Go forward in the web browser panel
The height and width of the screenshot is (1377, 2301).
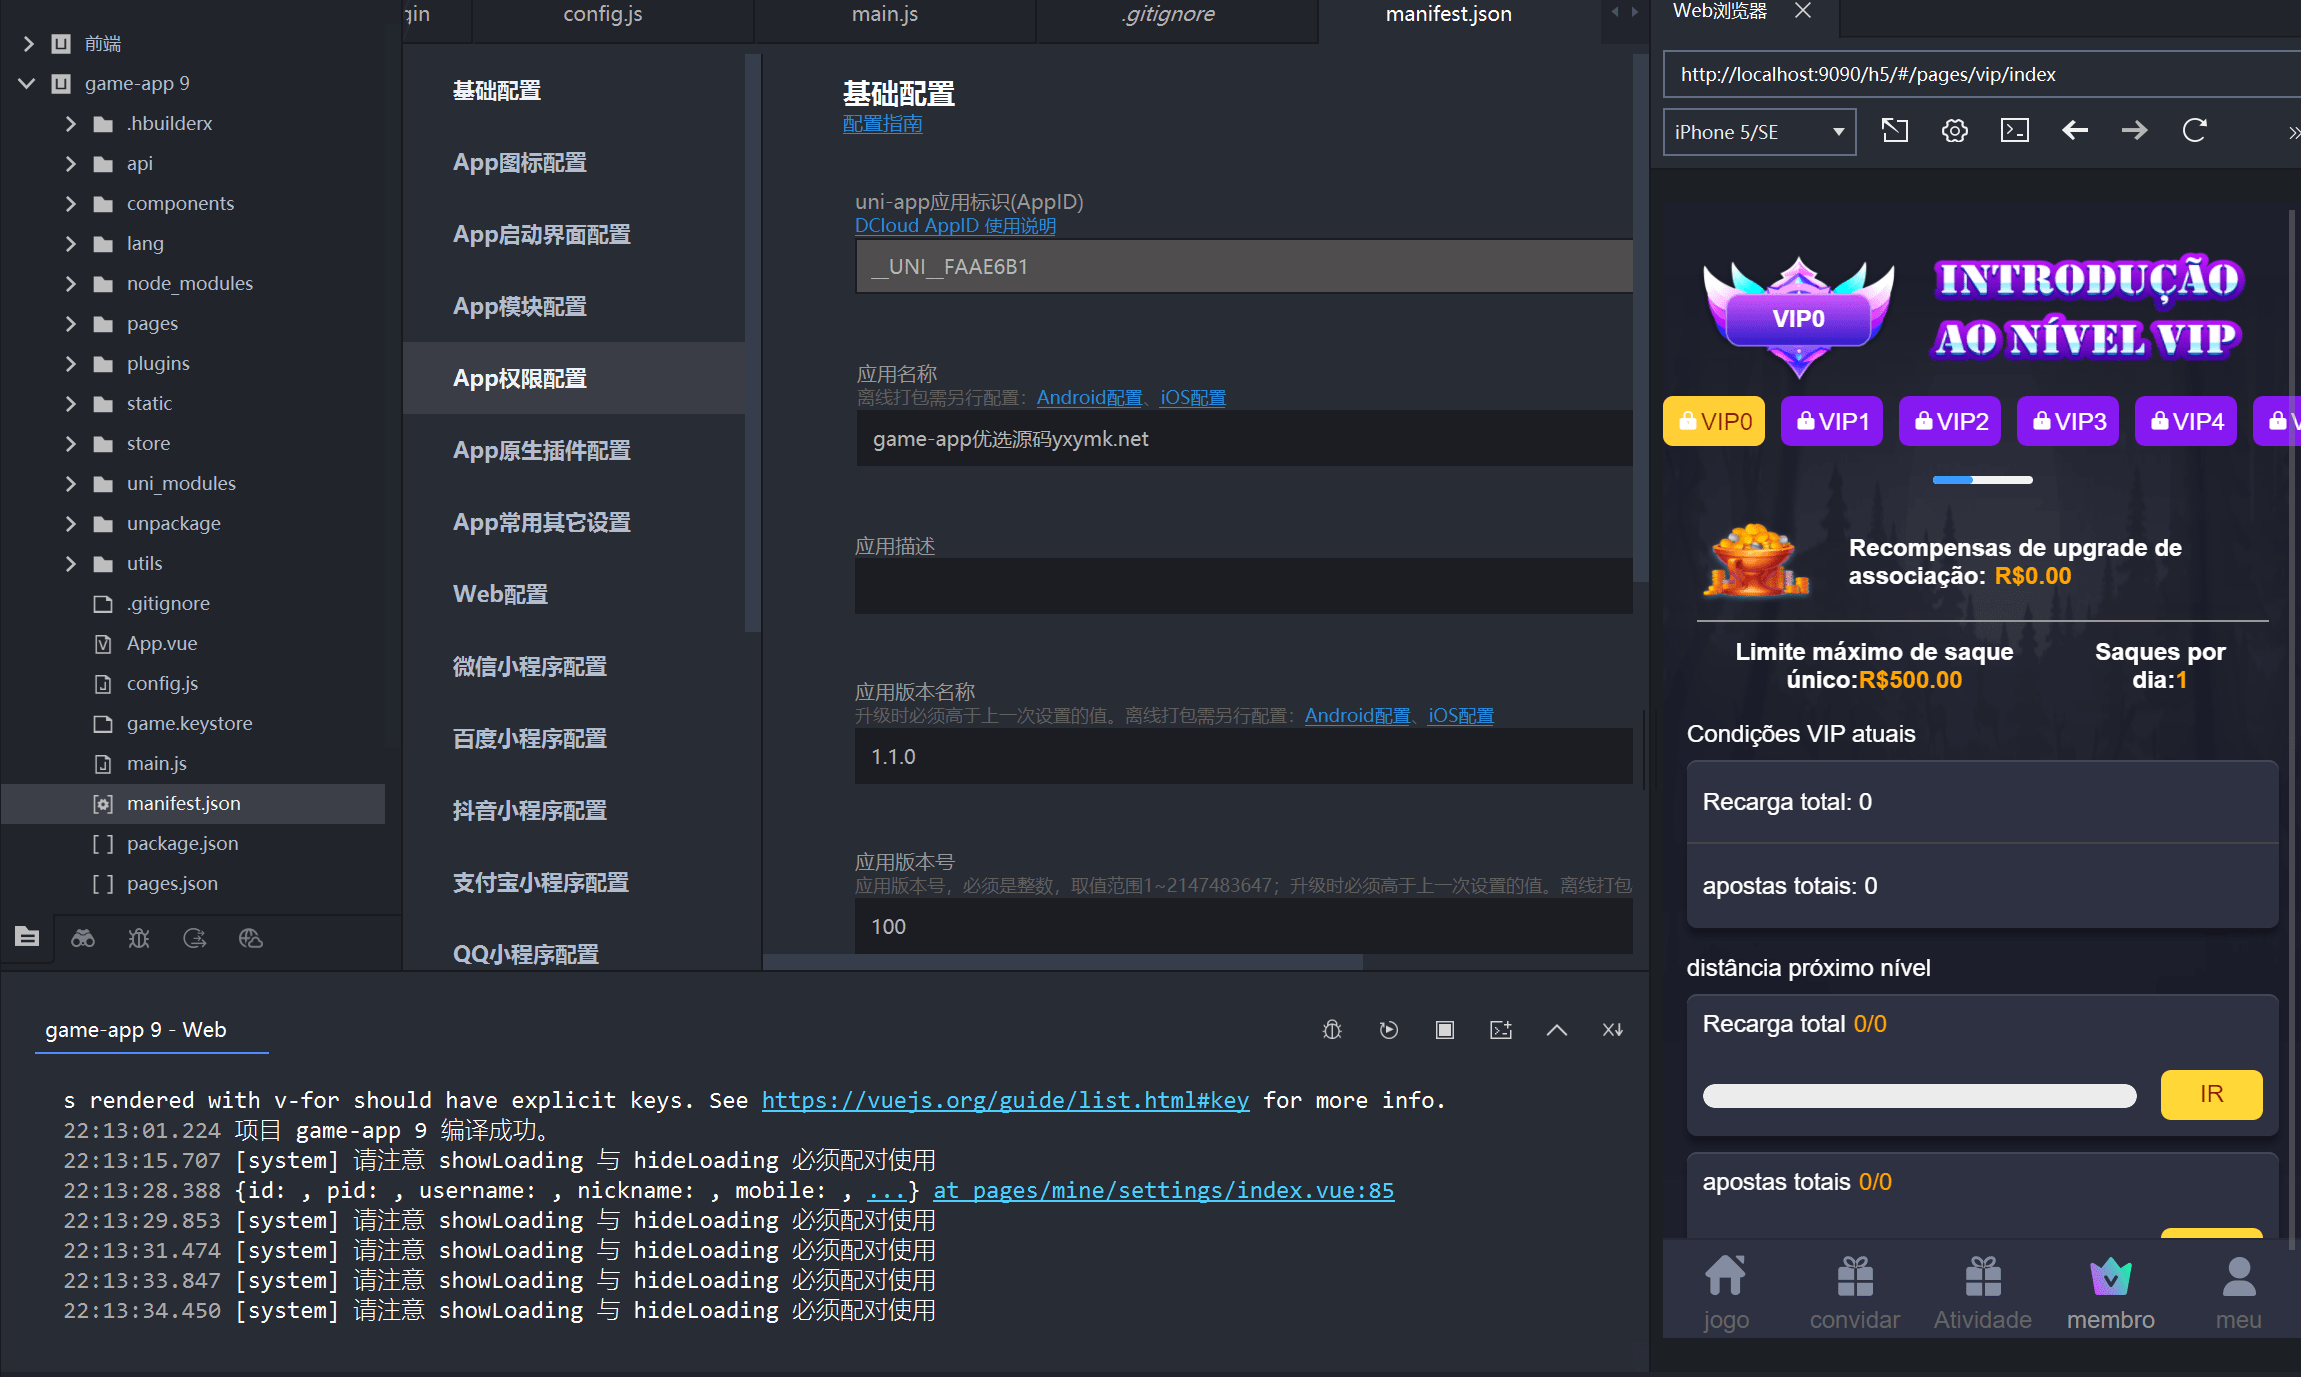coord(2135,131)
